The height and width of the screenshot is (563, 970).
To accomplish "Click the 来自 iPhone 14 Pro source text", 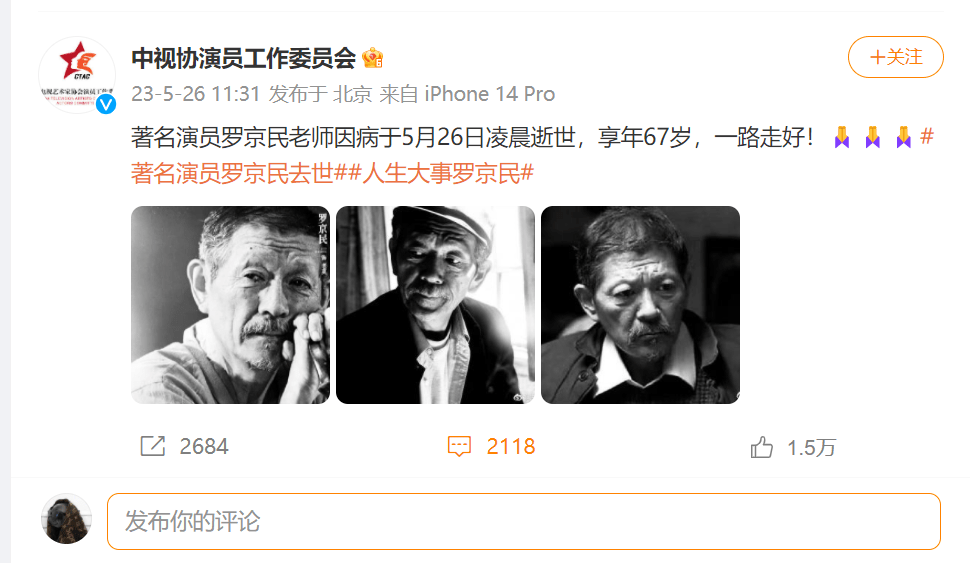I will [467, 94].
